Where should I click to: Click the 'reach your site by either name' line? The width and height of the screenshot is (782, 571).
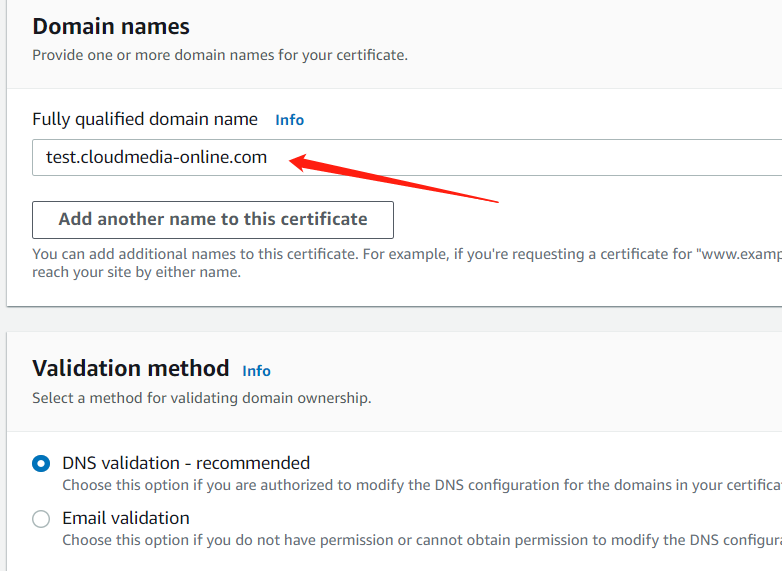tap(136, 272)
